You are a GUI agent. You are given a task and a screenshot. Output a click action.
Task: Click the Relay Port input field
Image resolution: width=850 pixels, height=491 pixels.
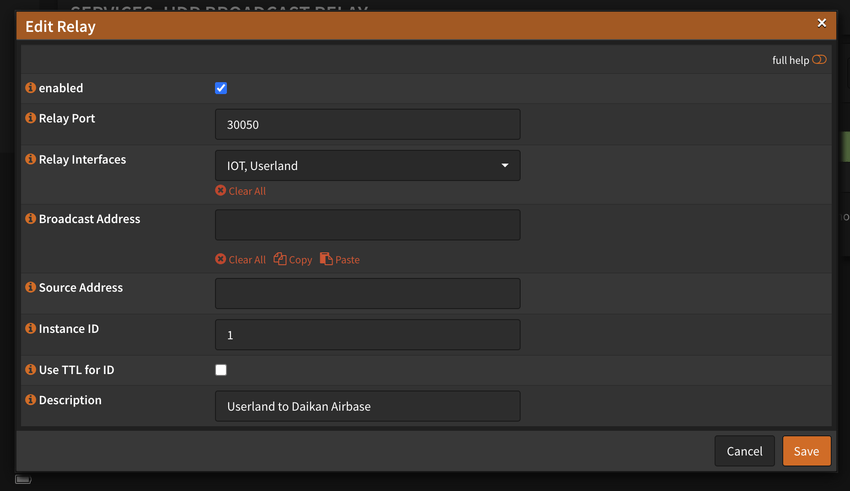pyautogui.click(x=368, y=124)
